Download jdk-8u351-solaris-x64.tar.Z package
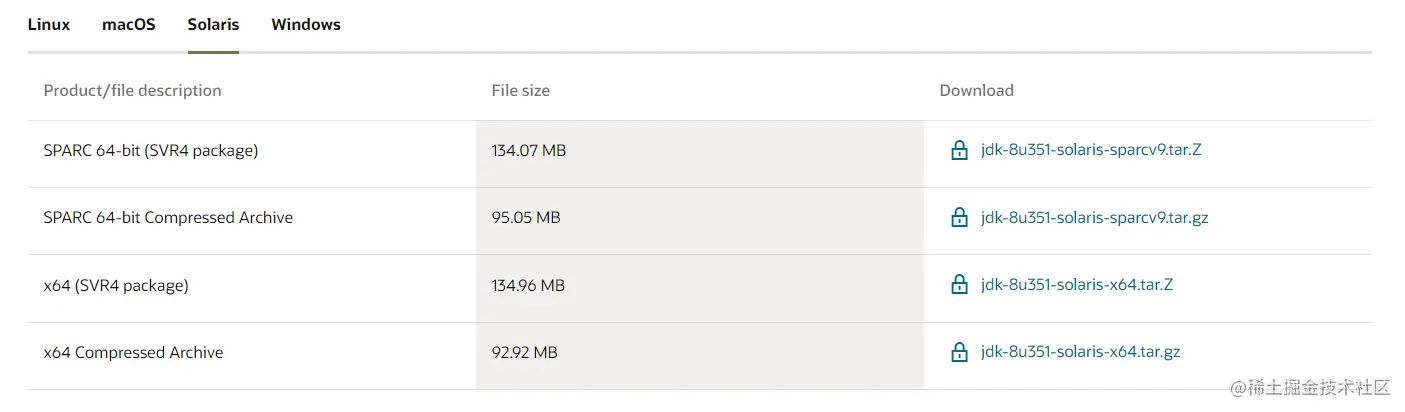This screenshot has height=412, width=1405. pyautogui.click(x=1077, y=285)
